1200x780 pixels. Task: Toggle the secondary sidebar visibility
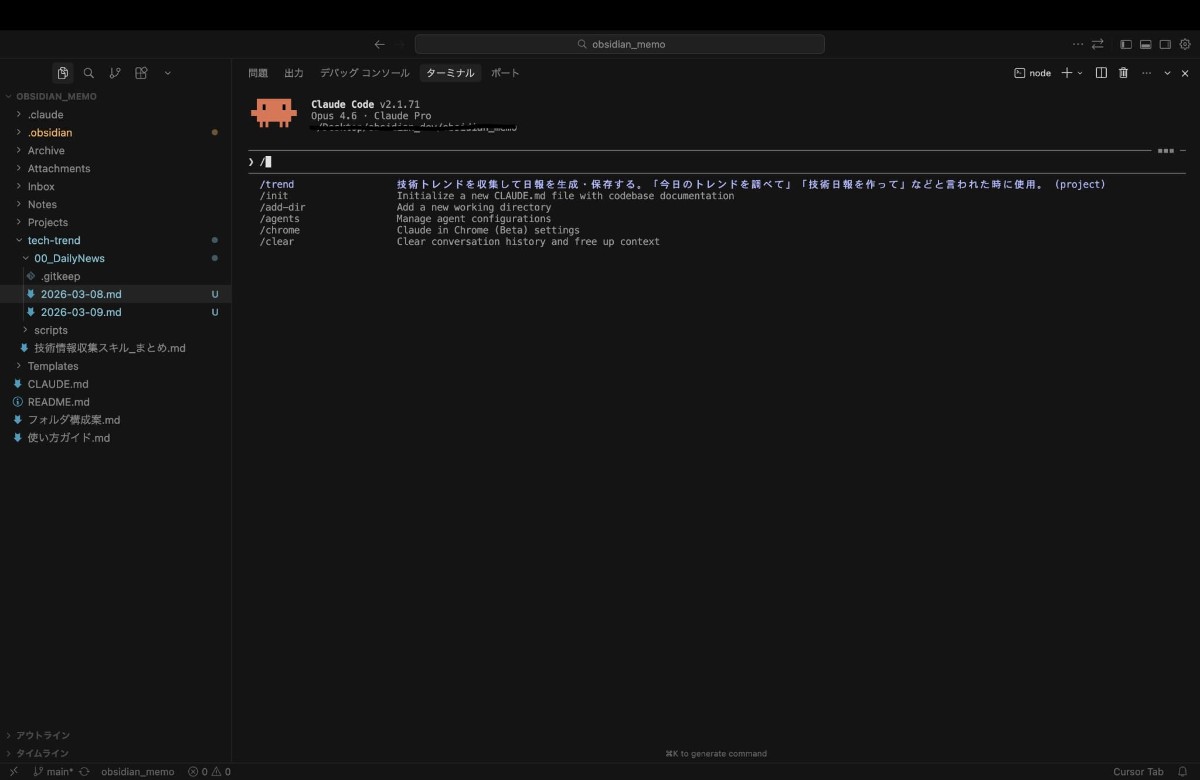click(1165, 44)
